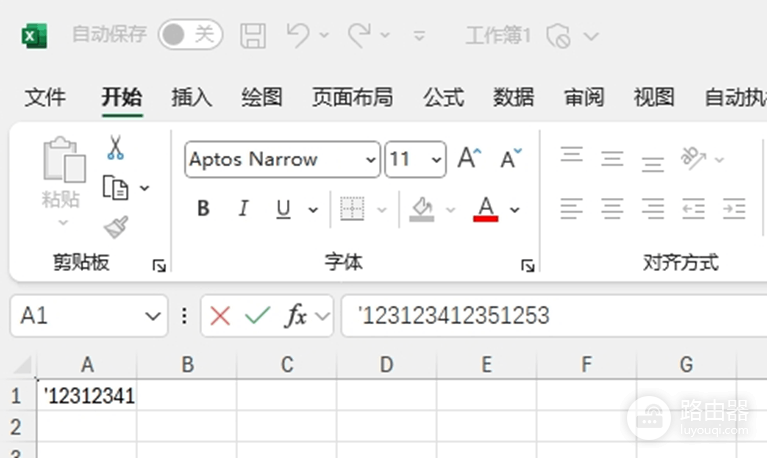
Task: Click the 工作簿1 workbook title
Action: pos(498,36)
